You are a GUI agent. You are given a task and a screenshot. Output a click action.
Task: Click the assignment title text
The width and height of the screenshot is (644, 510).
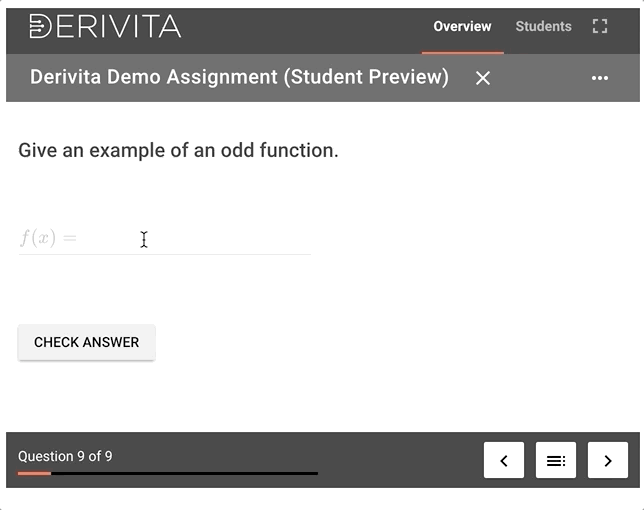point(239,78)
